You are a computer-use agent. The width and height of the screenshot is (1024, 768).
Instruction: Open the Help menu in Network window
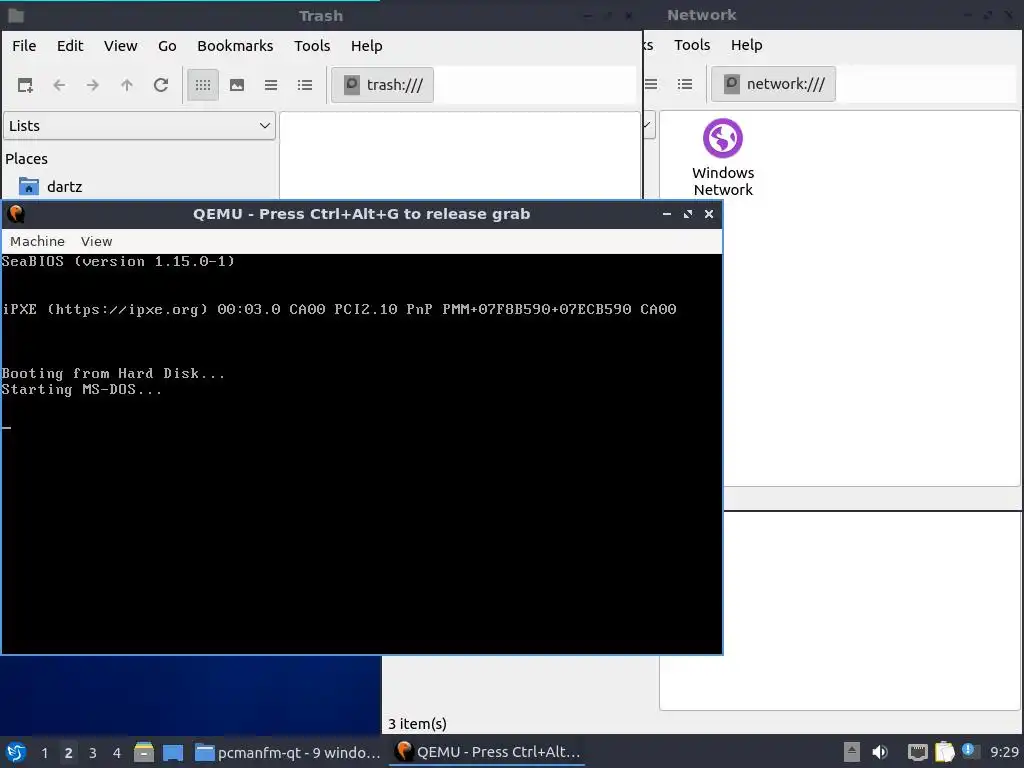tap(746, 44)
